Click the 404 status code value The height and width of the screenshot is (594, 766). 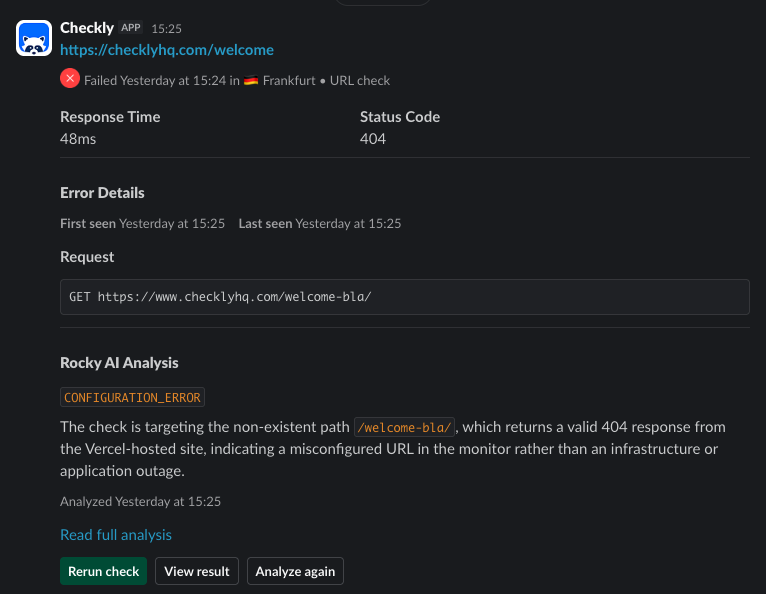(373, 139)
